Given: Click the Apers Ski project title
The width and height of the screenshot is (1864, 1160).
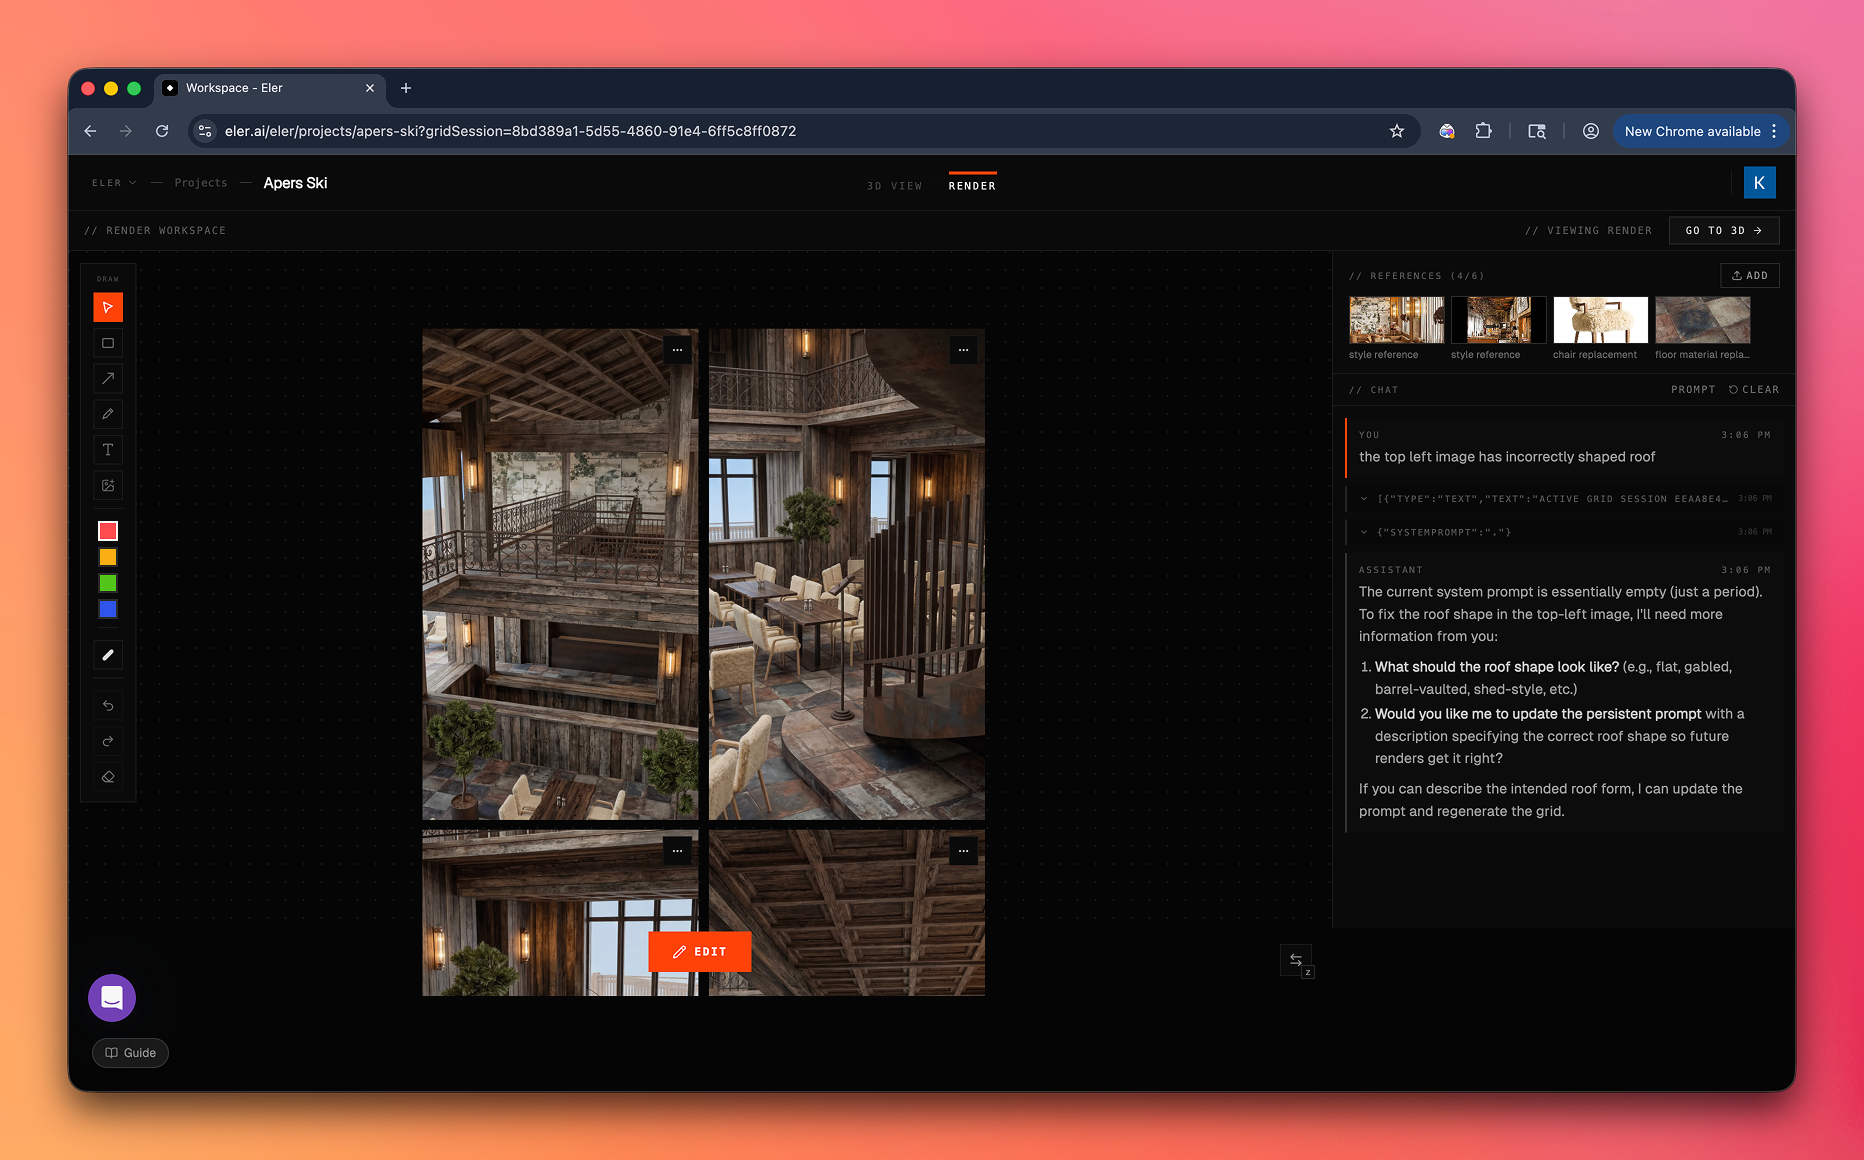Looking at the screenshot, I should (x=295, y=183).
